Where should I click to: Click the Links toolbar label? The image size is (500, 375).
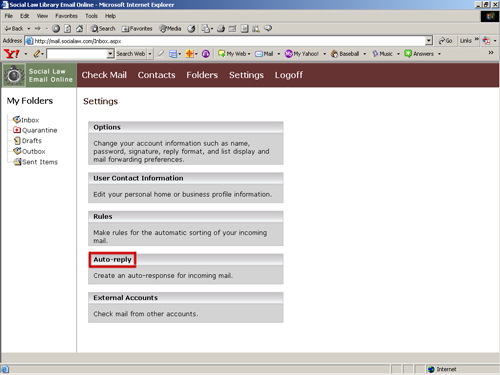(x=466, y=41)
